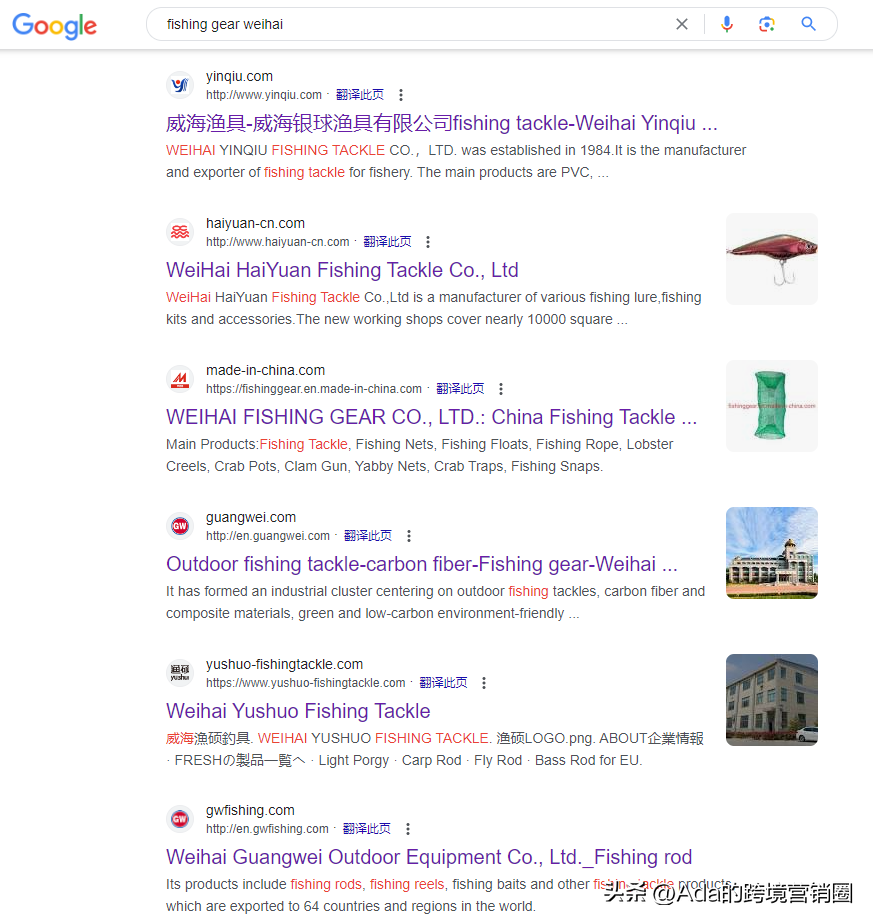Viewport: 873px width, 923px height.
Task: Click the guangwei.com site name
Action: click(x=251, y=517)
